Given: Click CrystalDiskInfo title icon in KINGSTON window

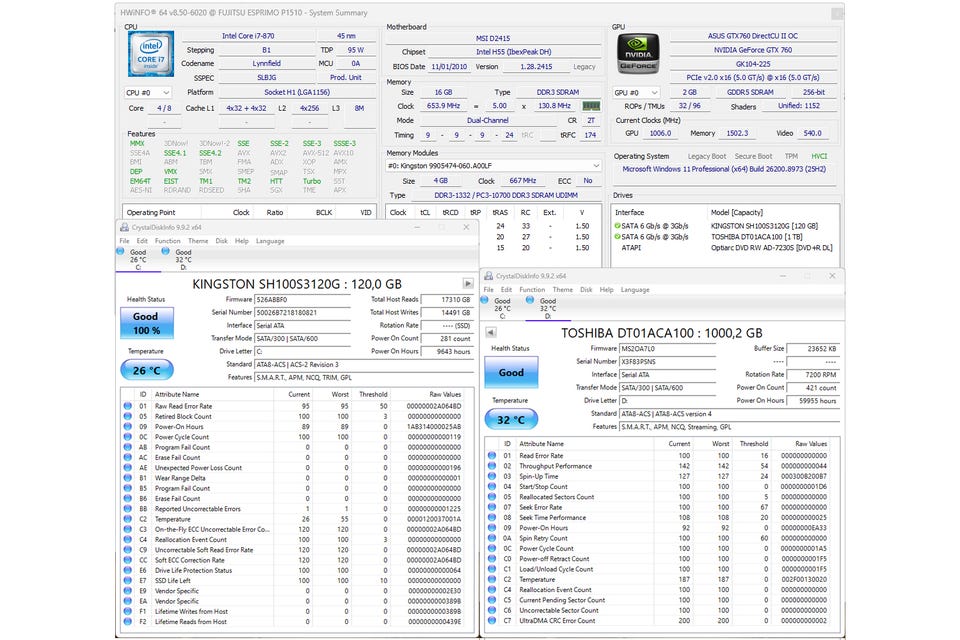Looking at the screenshot, I should coord(124,227).
